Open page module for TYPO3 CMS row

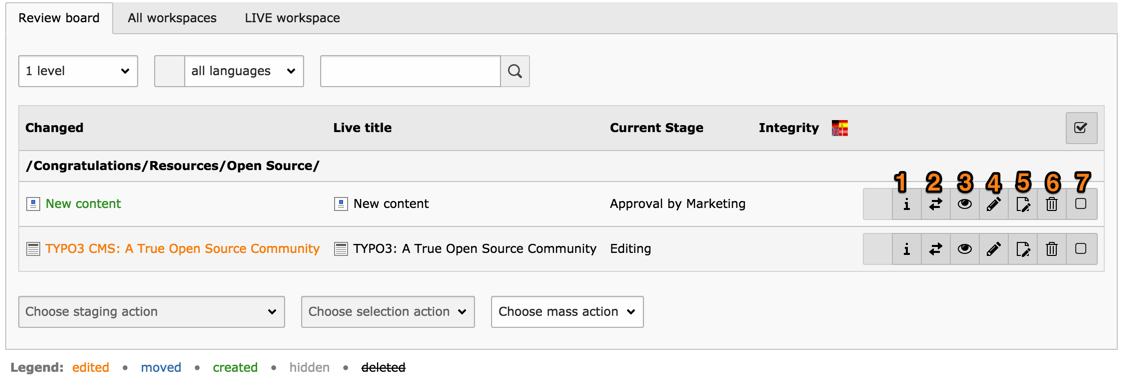(1023, 249)
